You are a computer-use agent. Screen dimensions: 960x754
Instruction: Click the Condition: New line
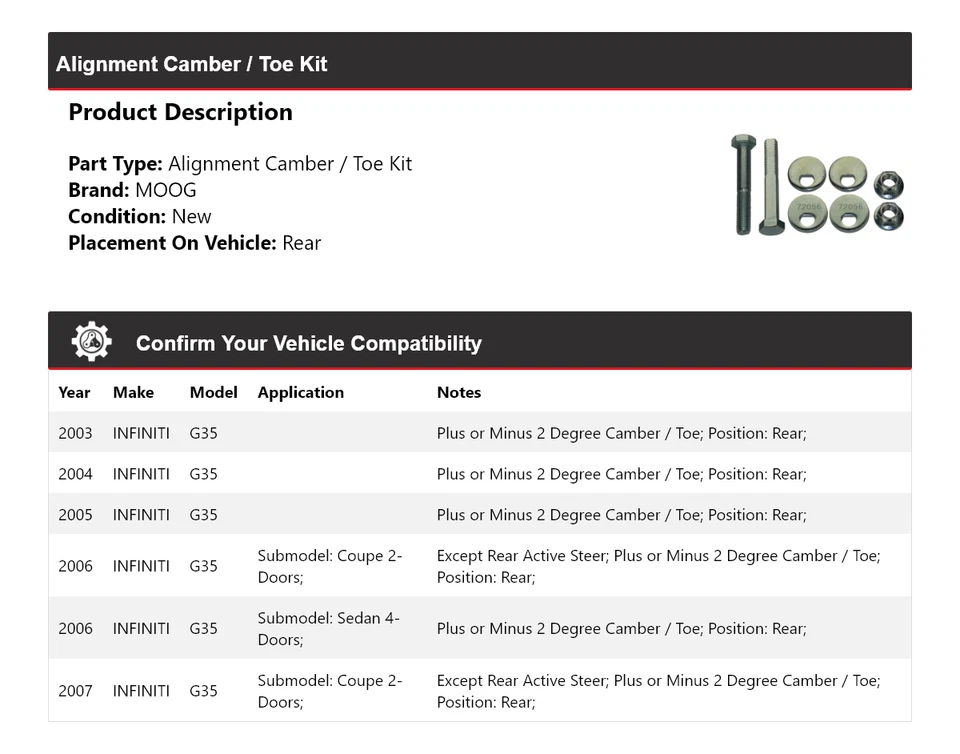140,216
